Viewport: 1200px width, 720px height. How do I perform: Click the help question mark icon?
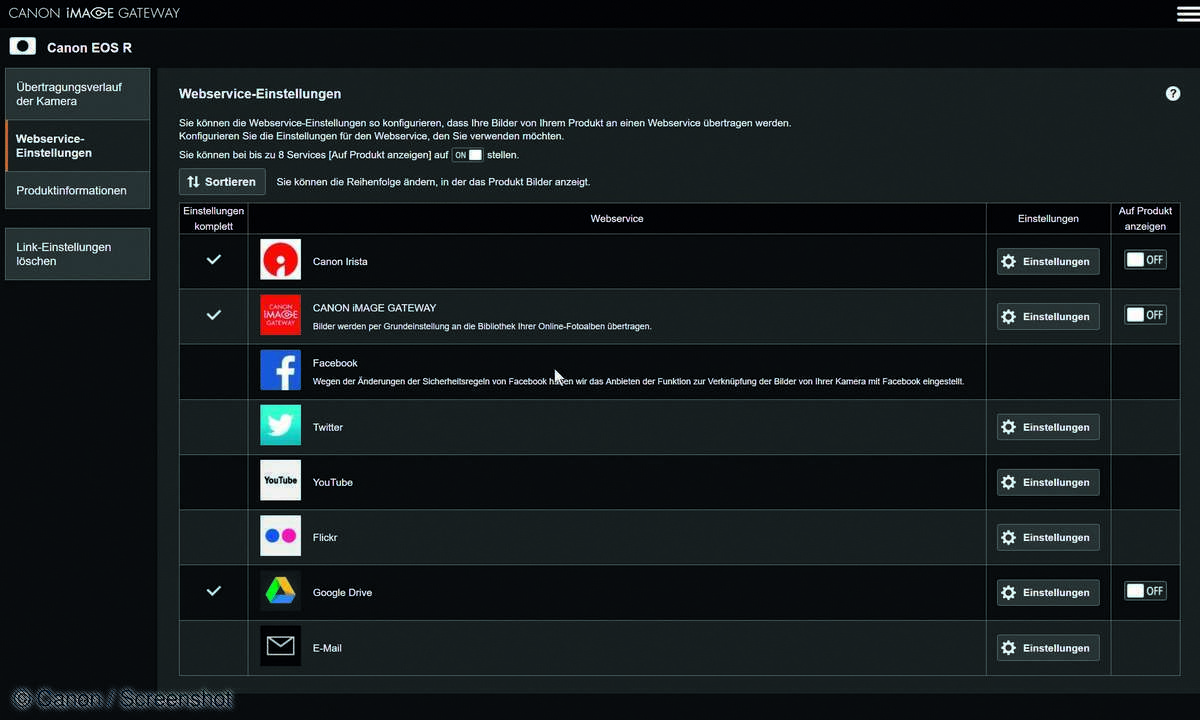pyautogui.click(x=1173, y=93)
